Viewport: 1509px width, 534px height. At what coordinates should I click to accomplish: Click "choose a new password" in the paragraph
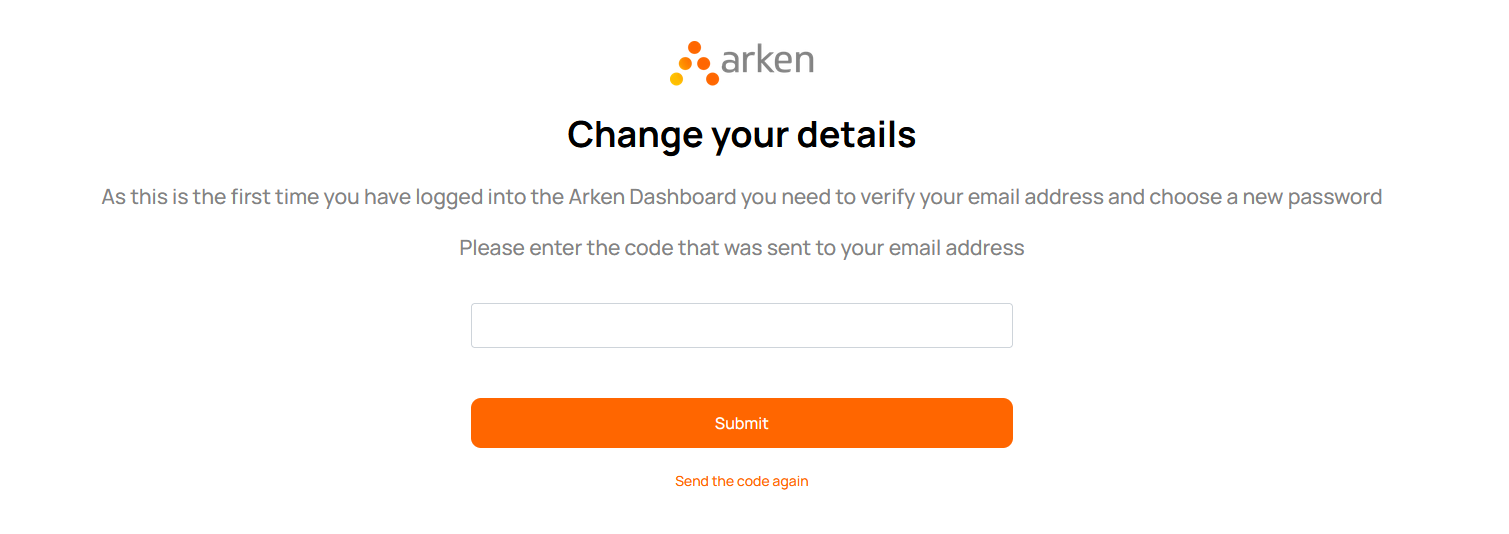pyautogui.click(x=1266, y=197)
